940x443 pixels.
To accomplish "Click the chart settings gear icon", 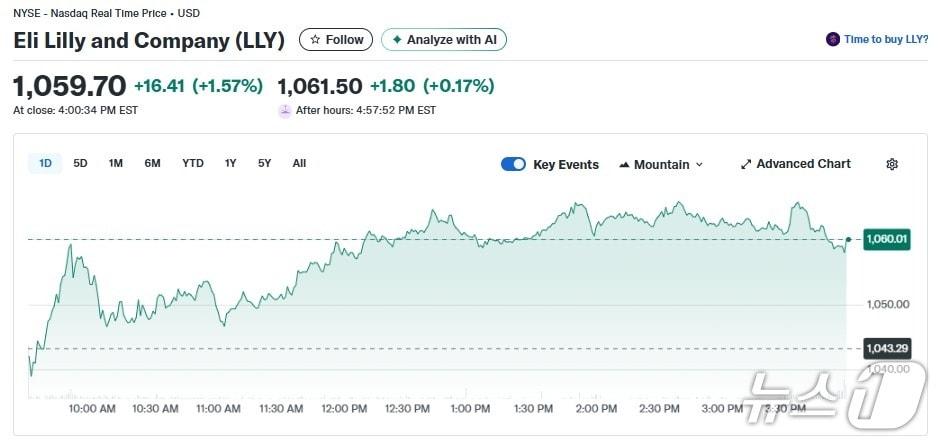I will pyautogui.click(x=892, y=164).
